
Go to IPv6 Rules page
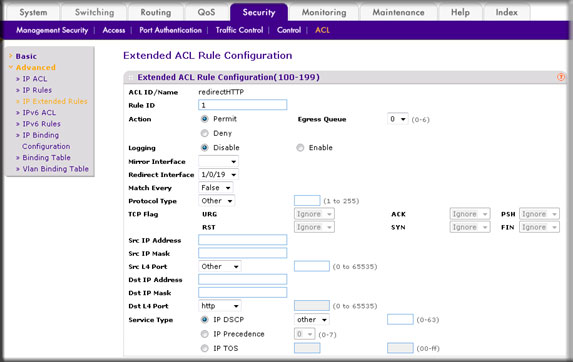41,124
